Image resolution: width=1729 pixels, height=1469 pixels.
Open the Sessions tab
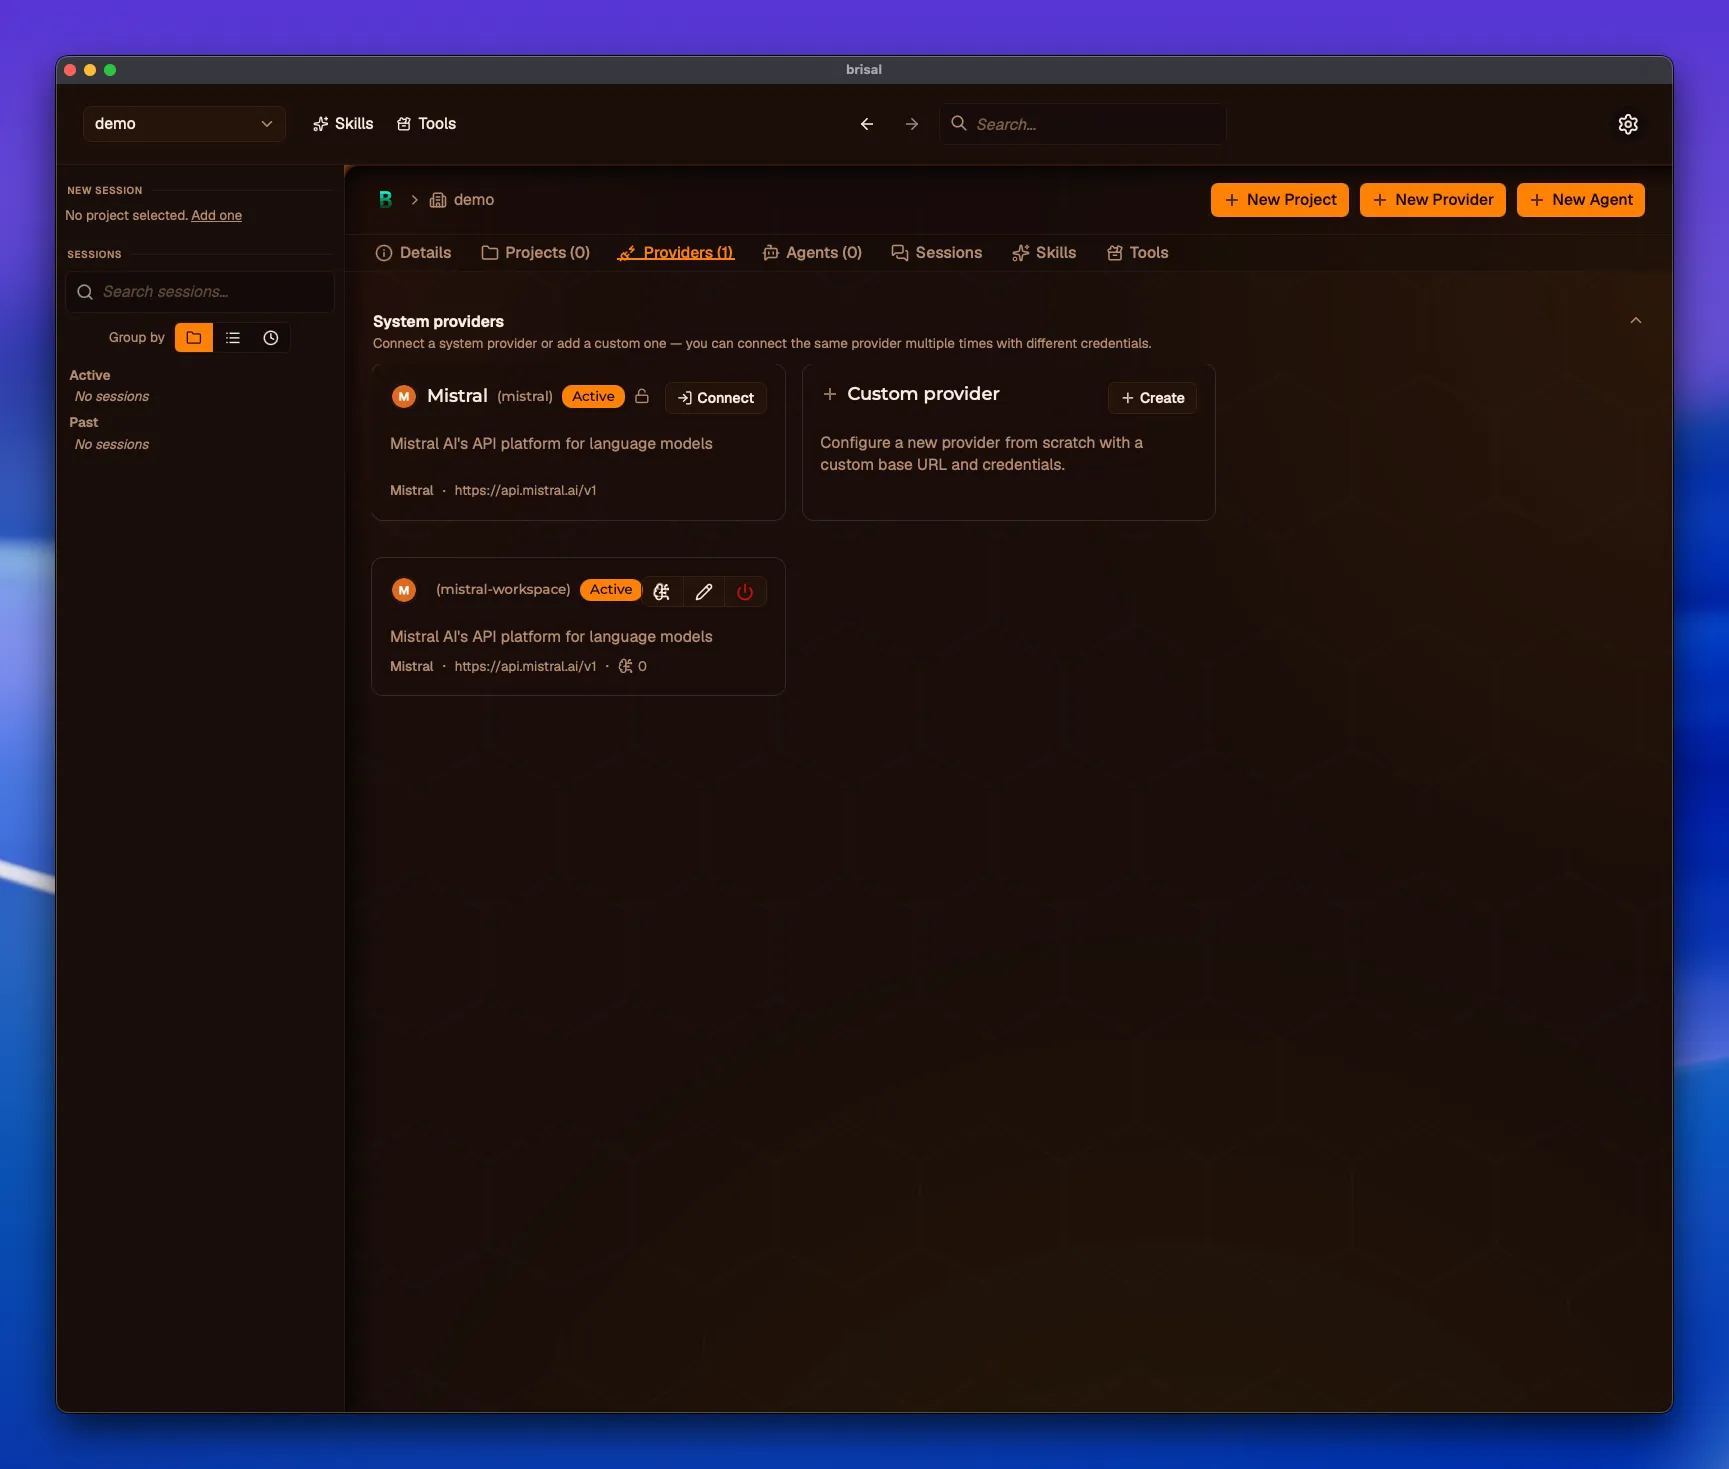(937, 253)
